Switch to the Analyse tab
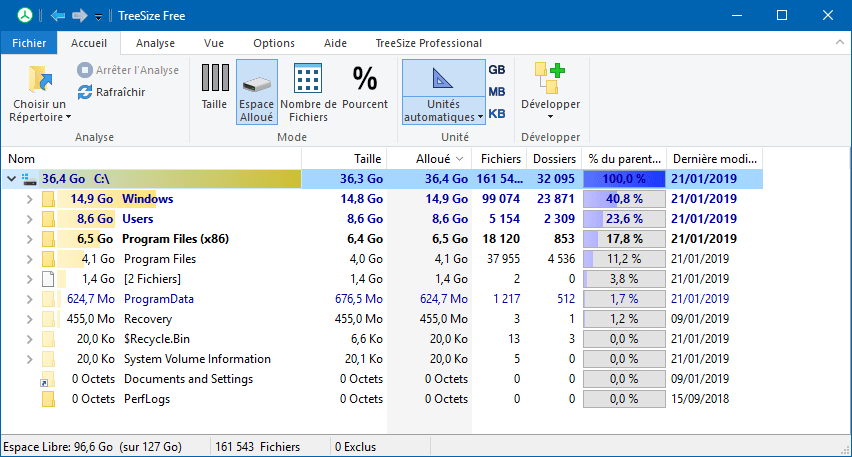This screenshot has height=457, width=852. point(155,43)
